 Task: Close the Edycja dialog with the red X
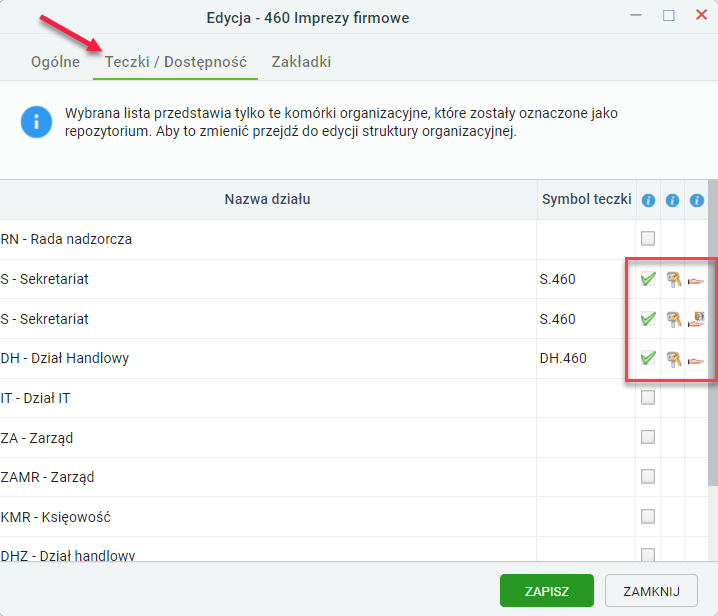coord(701,15)
